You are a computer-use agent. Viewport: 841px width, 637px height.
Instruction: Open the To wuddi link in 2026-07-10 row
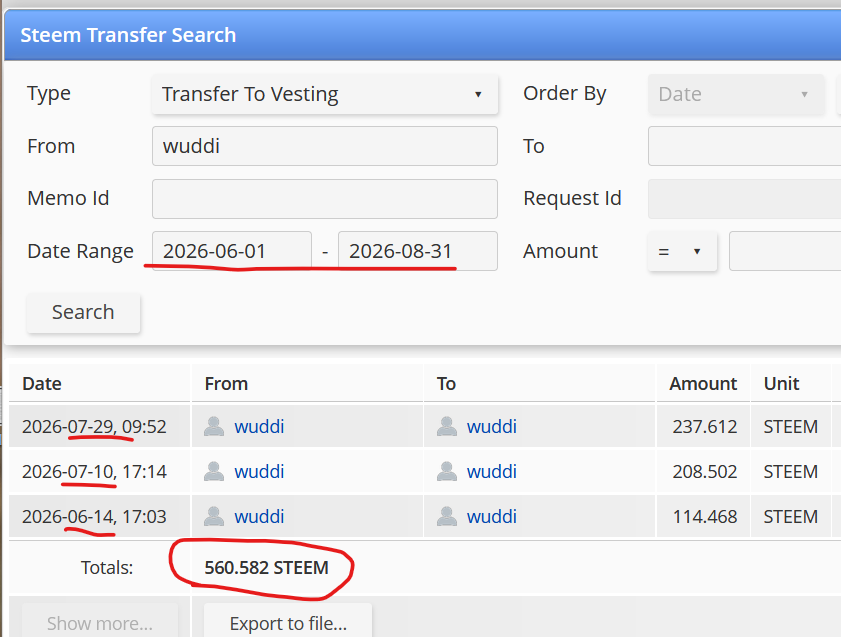point(491,472)
